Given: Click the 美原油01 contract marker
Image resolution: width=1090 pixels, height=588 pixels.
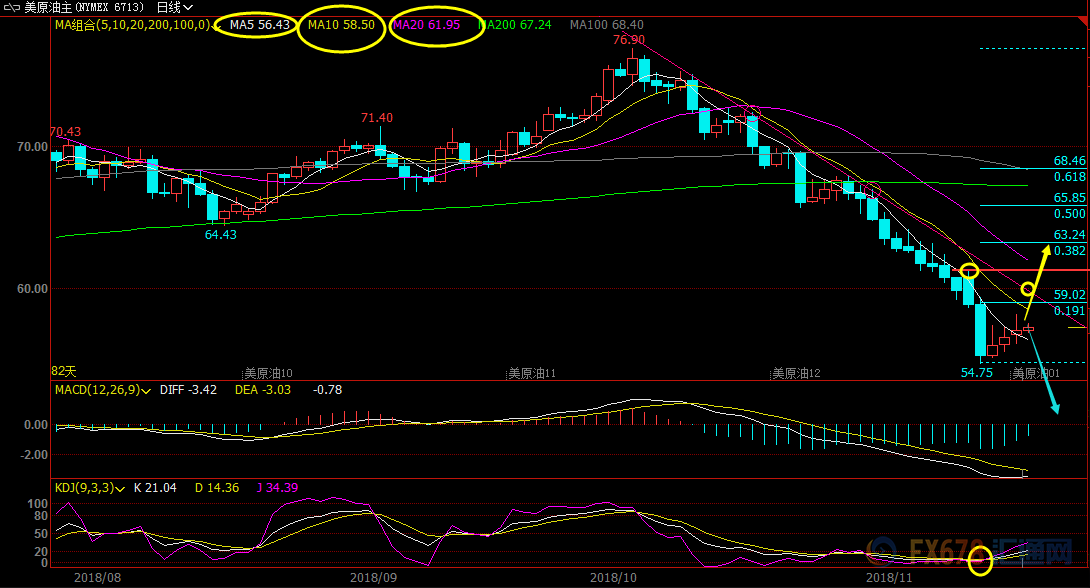Looking at the screenshot, I should (1036, 374).
